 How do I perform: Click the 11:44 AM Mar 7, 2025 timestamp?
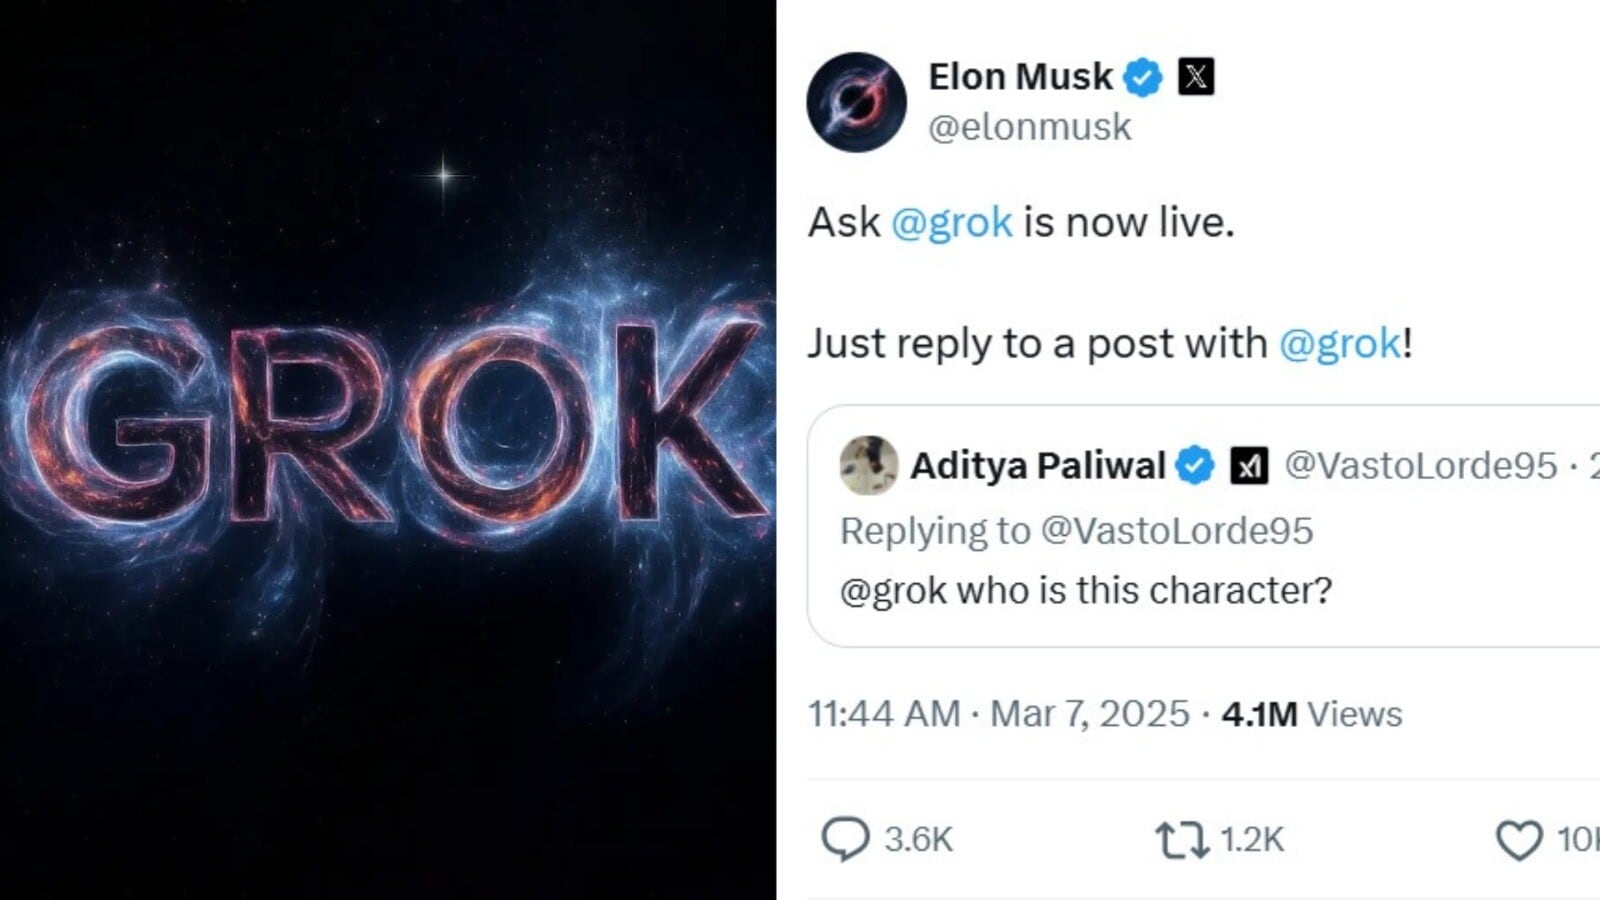[x=998, y=714]
